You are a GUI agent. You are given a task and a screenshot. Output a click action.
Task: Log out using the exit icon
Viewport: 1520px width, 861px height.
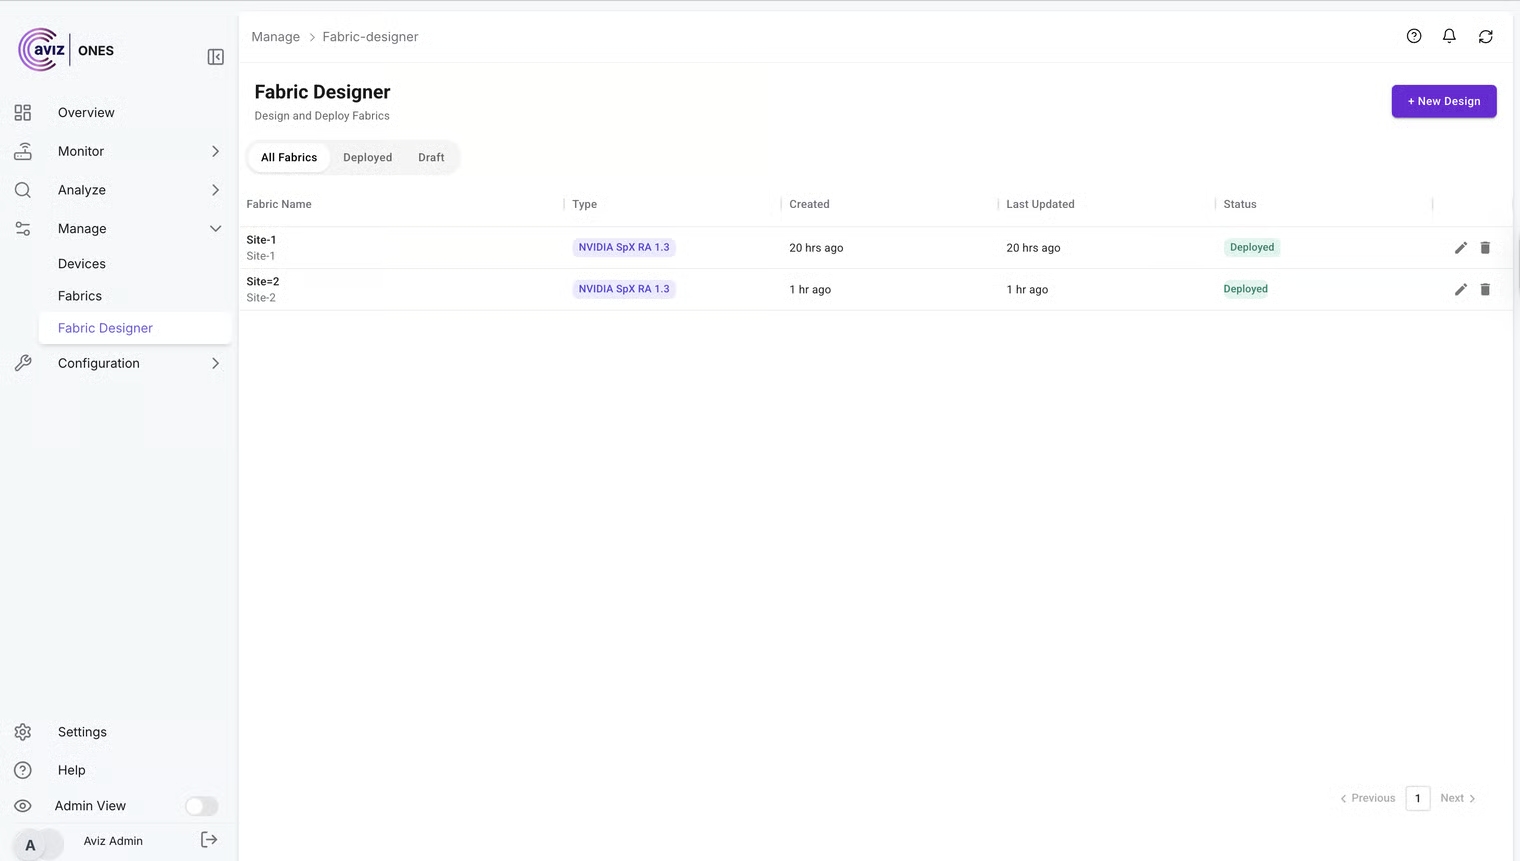point(209,840)
